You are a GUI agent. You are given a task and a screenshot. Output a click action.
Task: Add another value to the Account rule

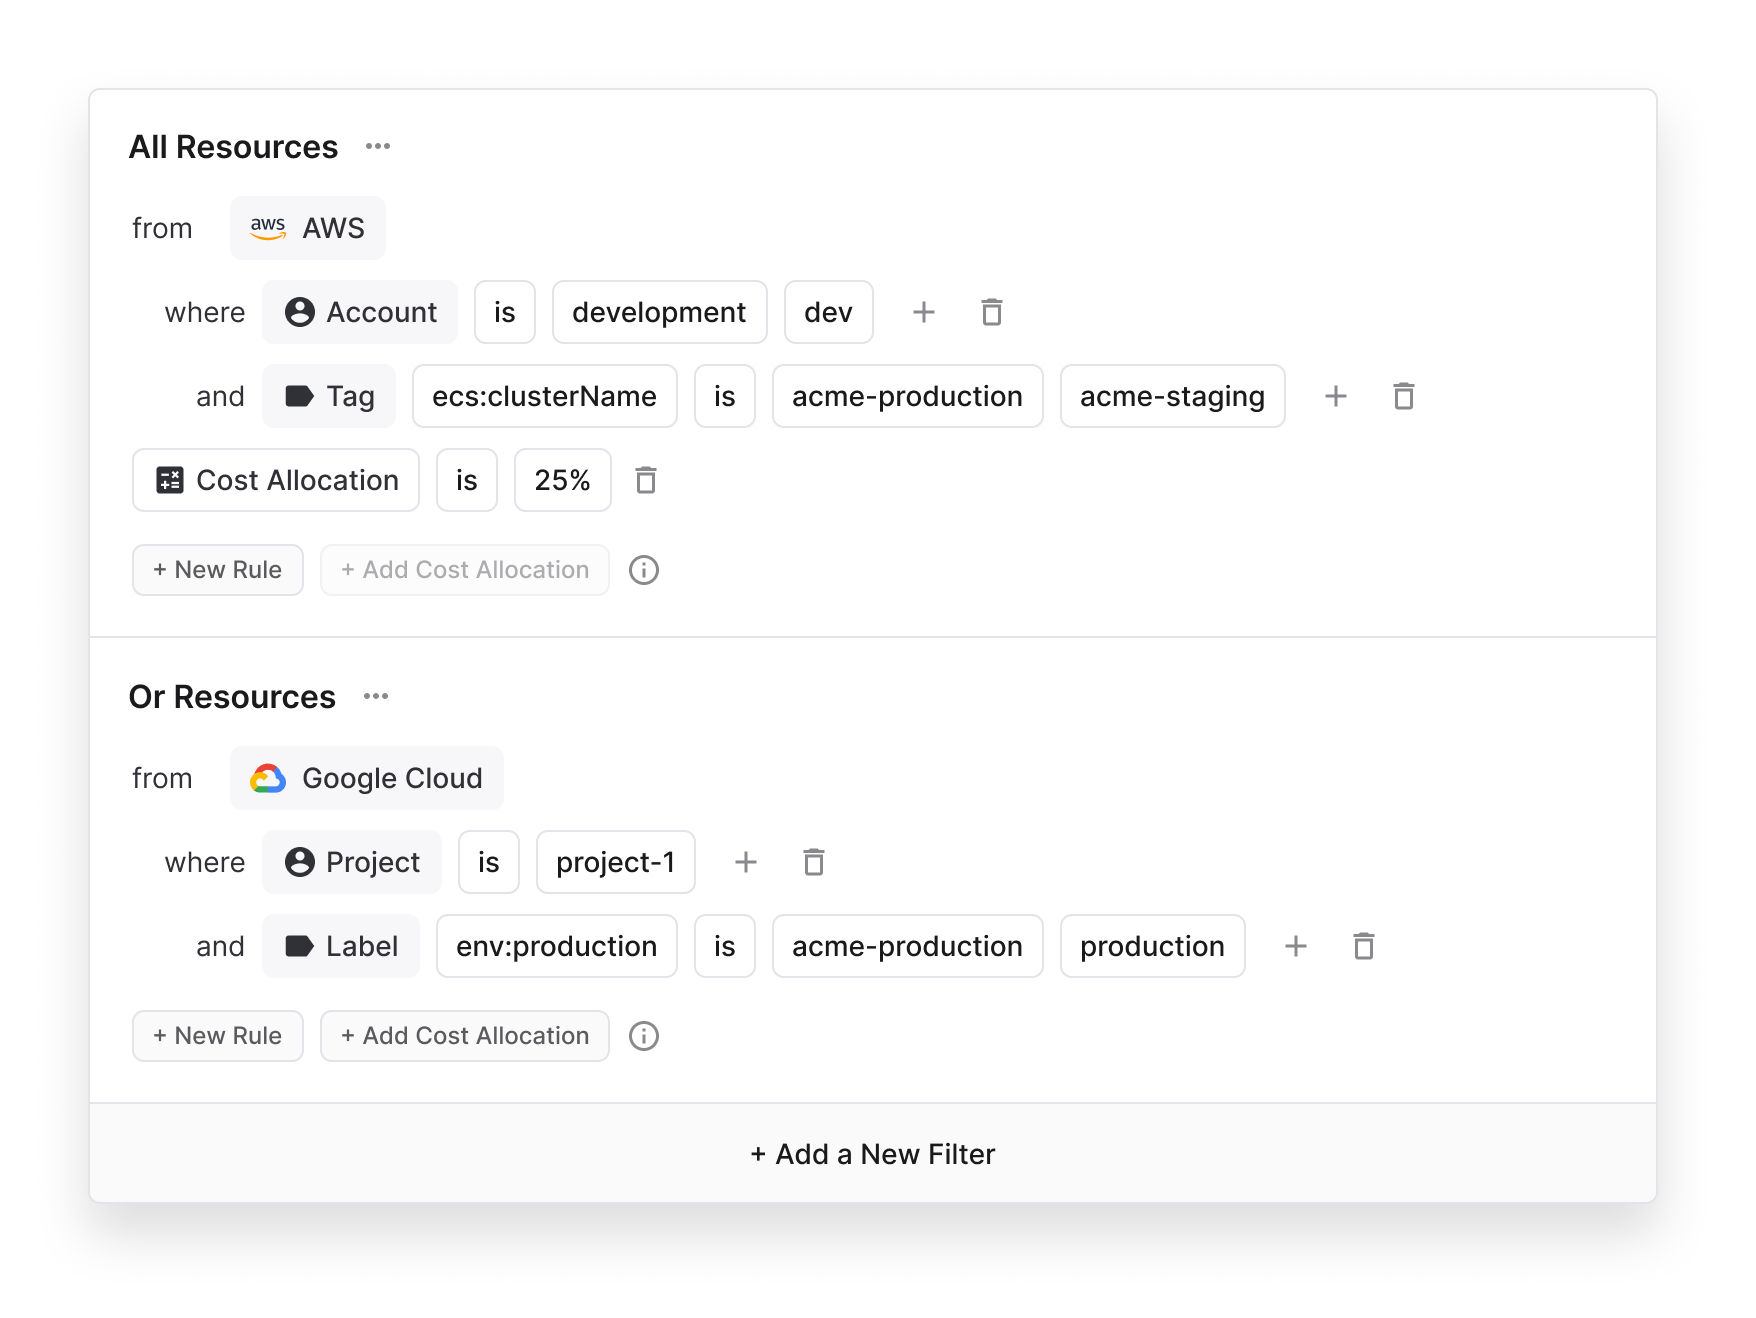923,313
